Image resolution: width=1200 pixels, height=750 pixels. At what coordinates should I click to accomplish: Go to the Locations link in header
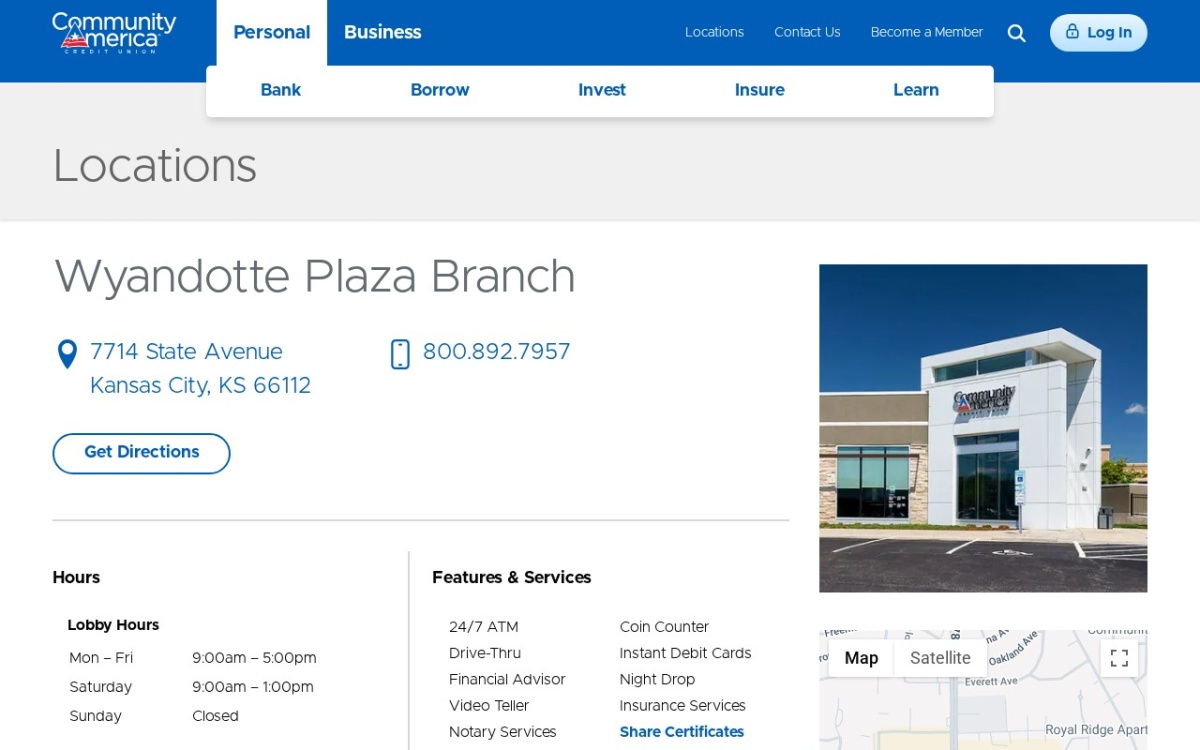click(x=714, y=32)
